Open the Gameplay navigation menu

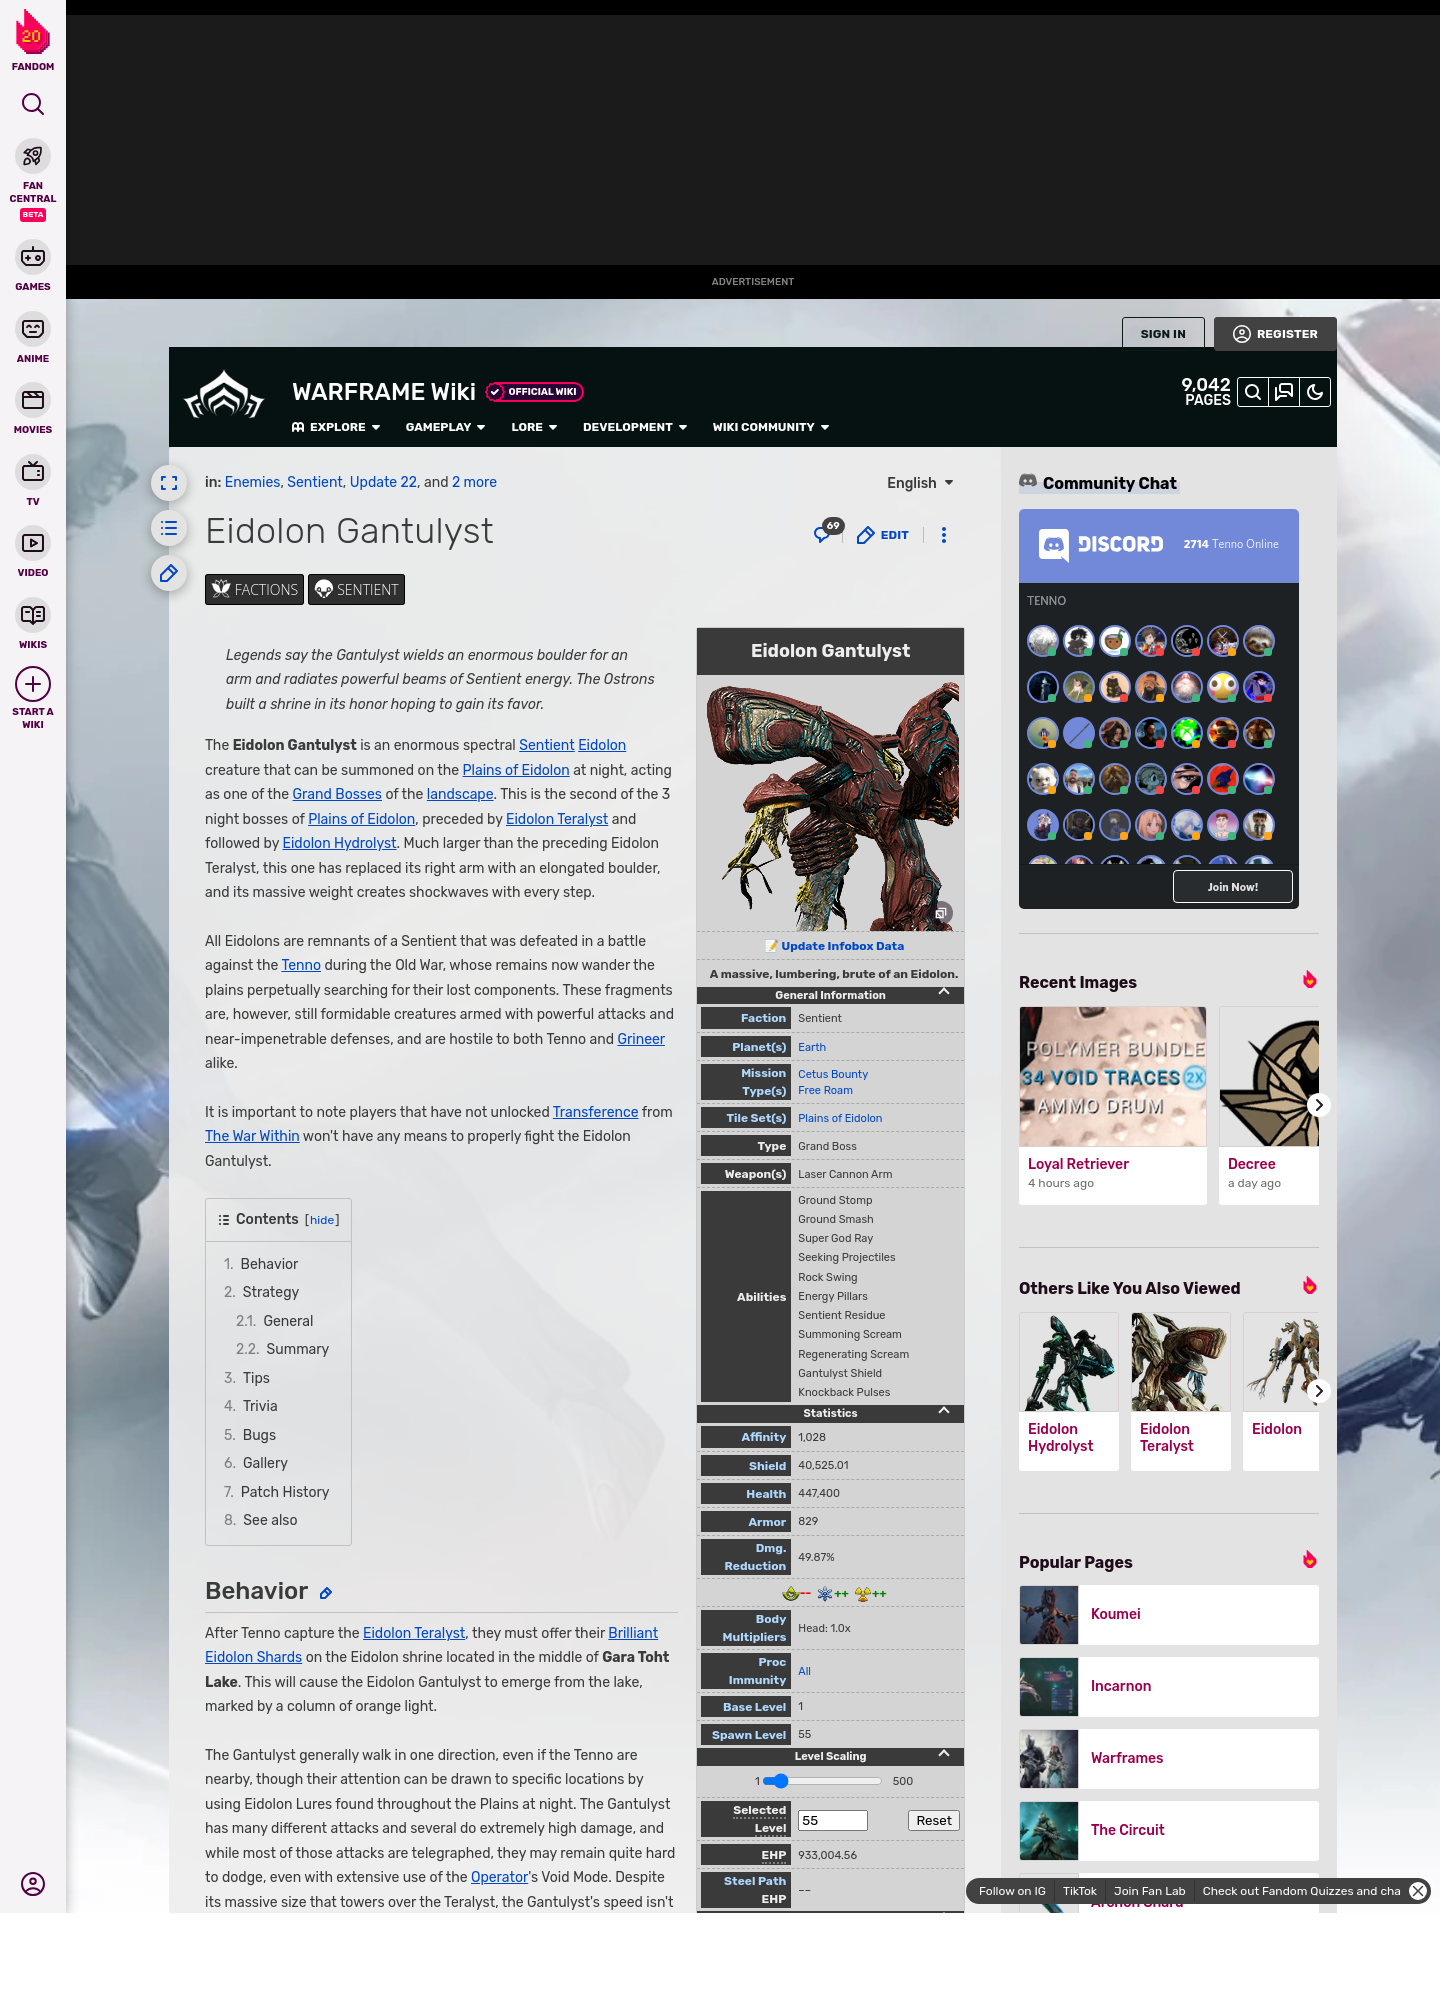pos(445,427)
